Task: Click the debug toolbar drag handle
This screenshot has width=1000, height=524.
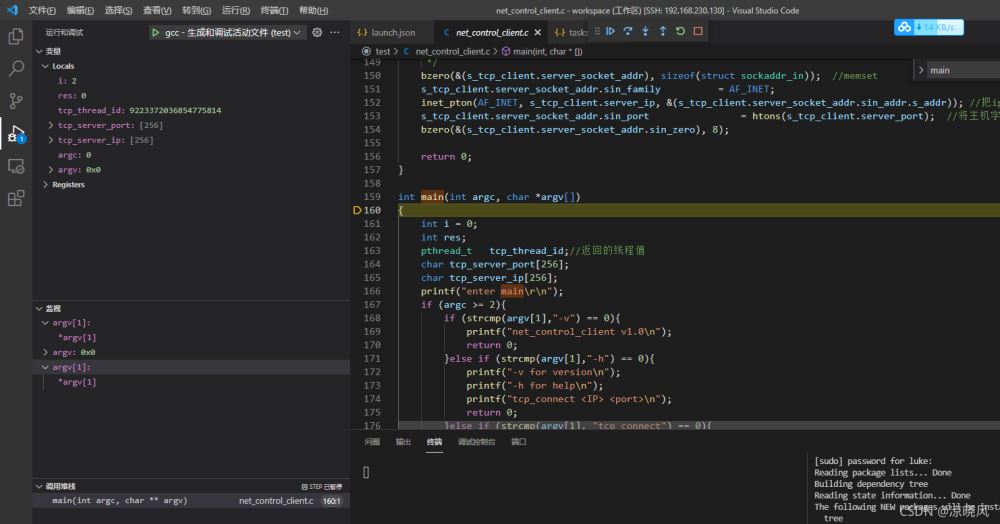Action: (597, 31)
